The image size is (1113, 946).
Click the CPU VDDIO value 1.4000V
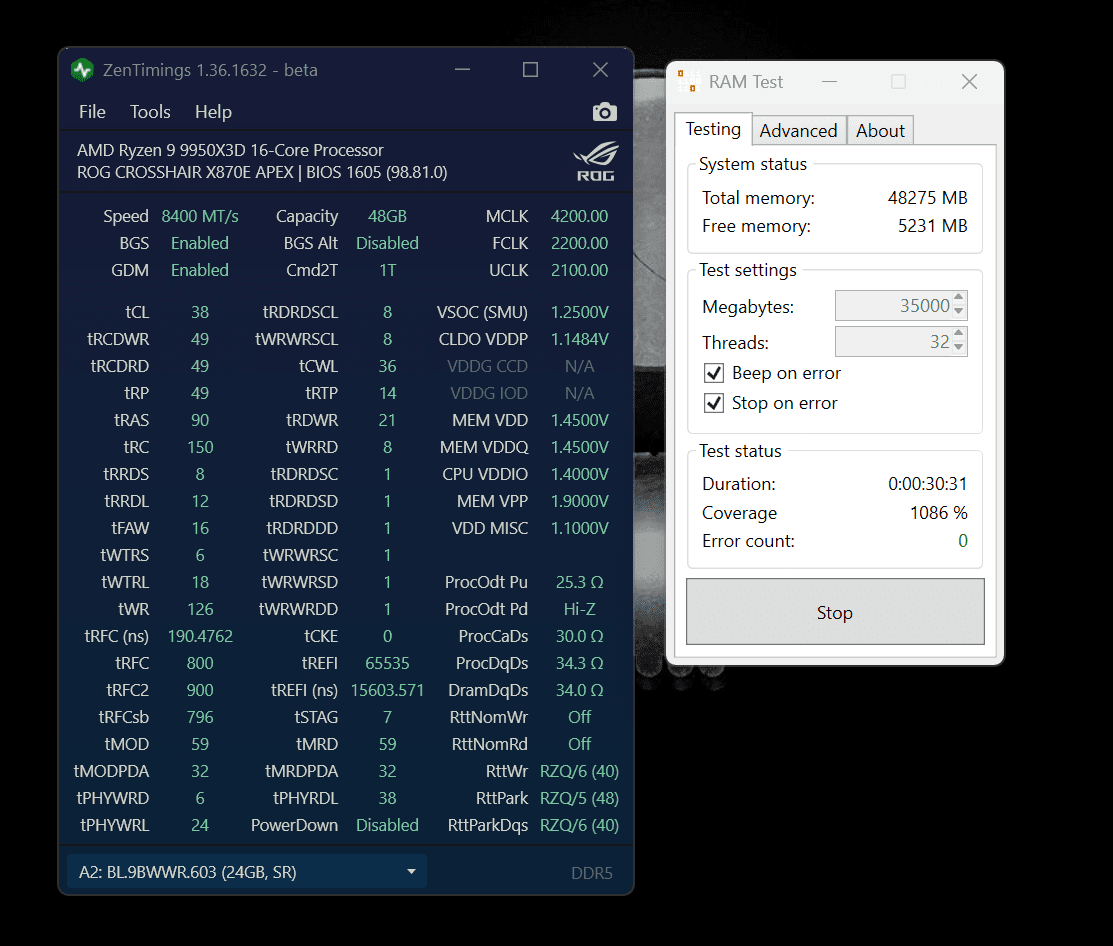pos(579,474)
